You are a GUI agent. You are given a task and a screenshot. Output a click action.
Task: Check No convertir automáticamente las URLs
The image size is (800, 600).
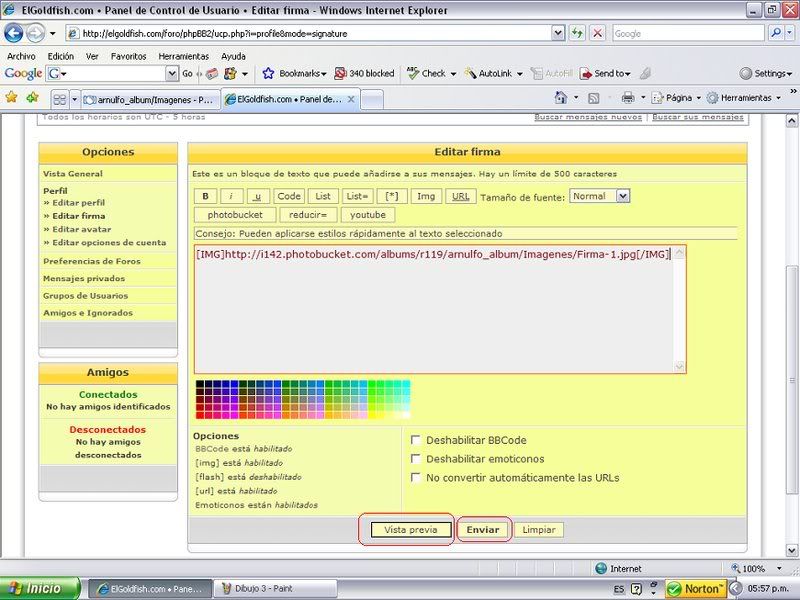[416, 478]
